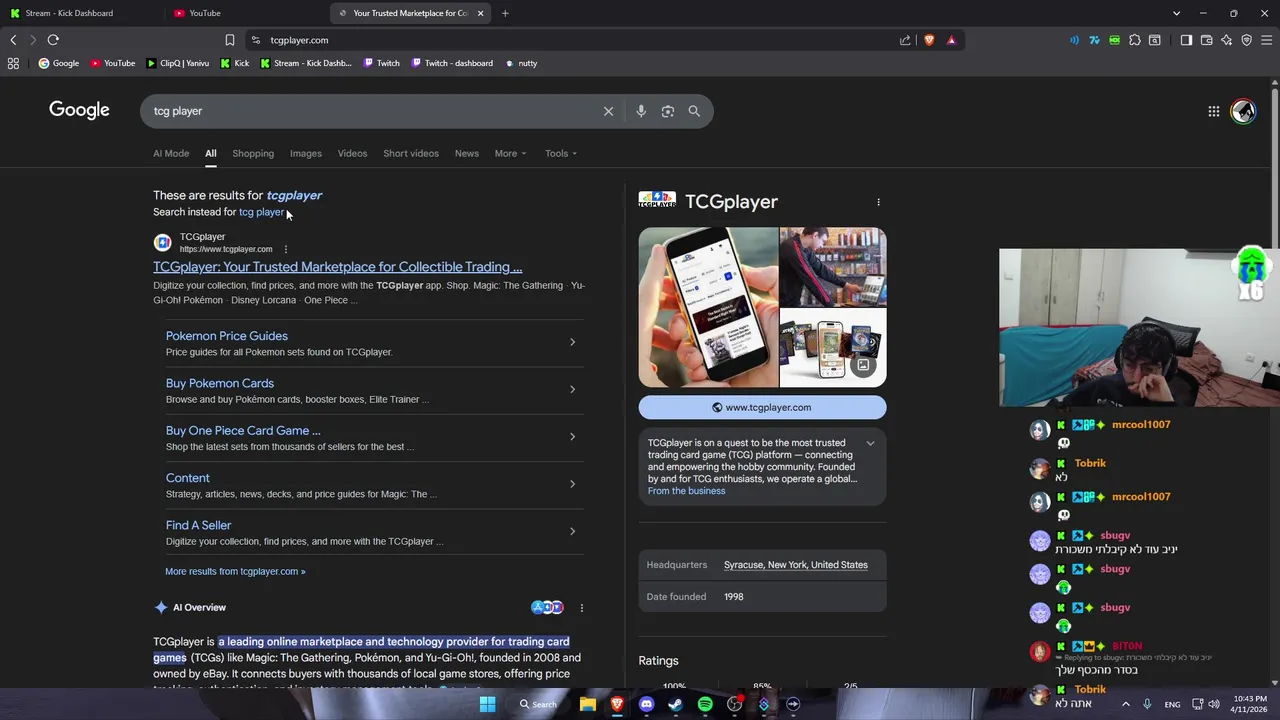Open Google Lens image search
Screen dimensions: 1280x720
pos(668,111)
